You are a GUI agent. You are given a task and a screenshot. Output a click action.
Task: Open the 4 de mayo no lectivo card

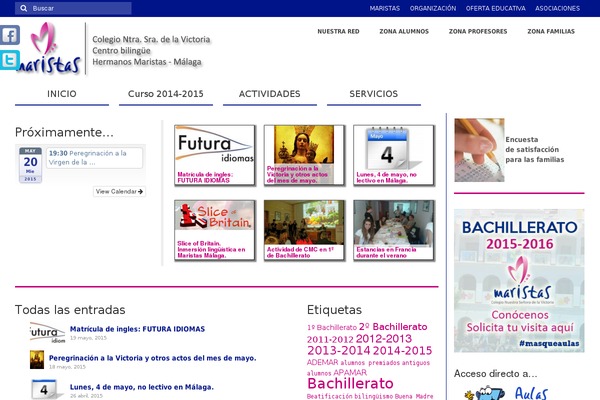click(394, 155)
